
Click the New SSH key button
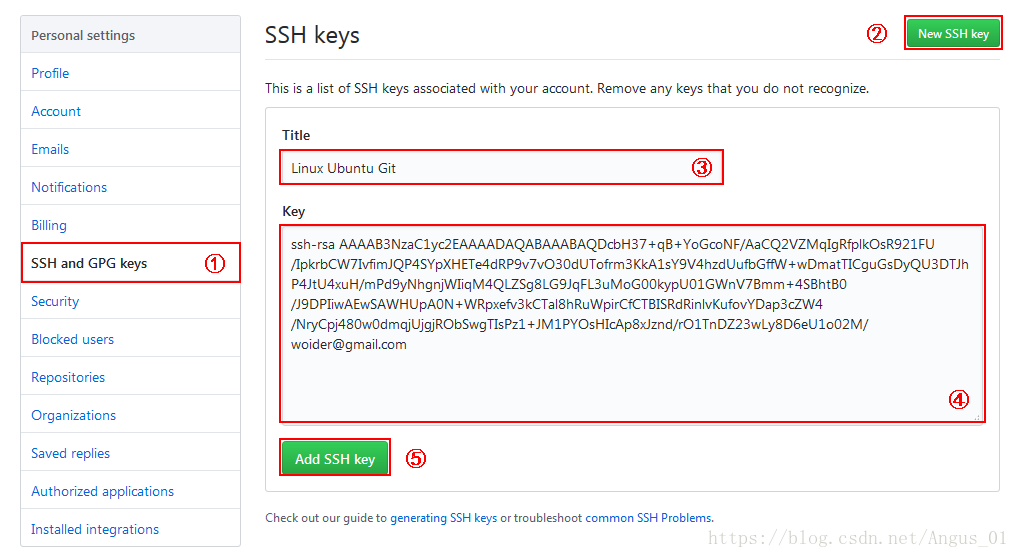pyautogui.click(x=953, y=34)
